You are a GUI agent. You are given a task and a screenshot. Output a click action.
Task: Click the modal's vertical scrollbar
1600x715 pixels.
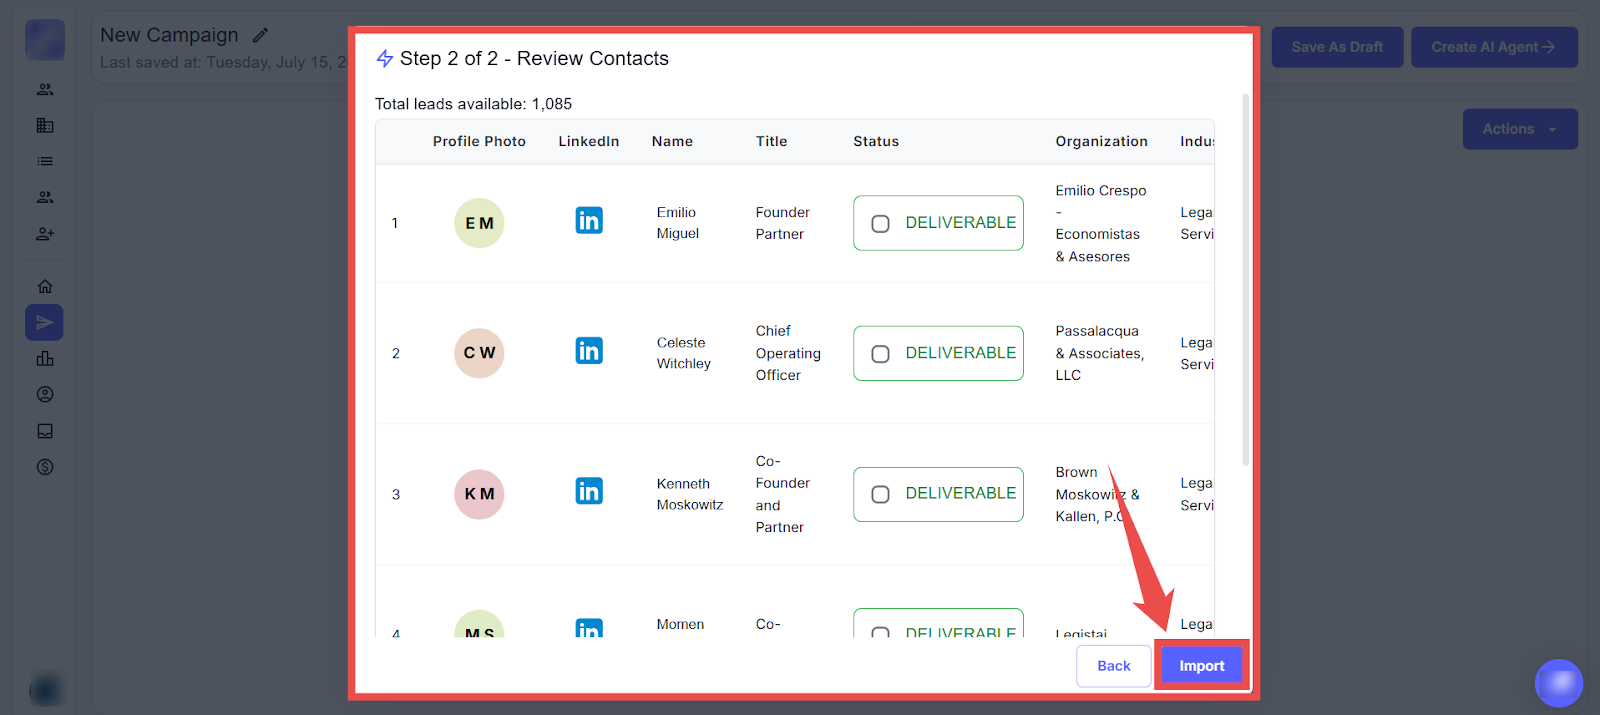[1245, 280]
